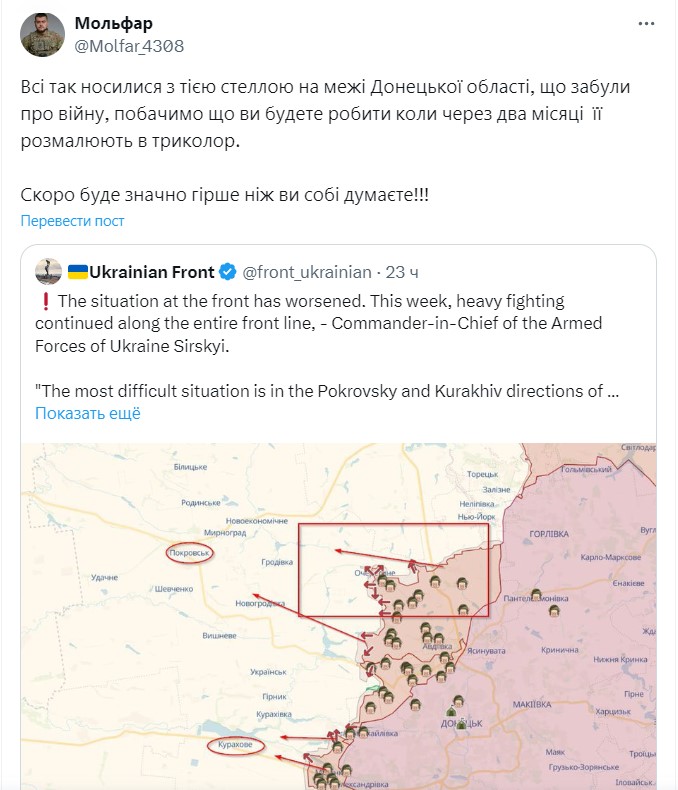Click the circled Покровськ map label
Viewport: 678px width, 790px height.
tap(190, 554)
